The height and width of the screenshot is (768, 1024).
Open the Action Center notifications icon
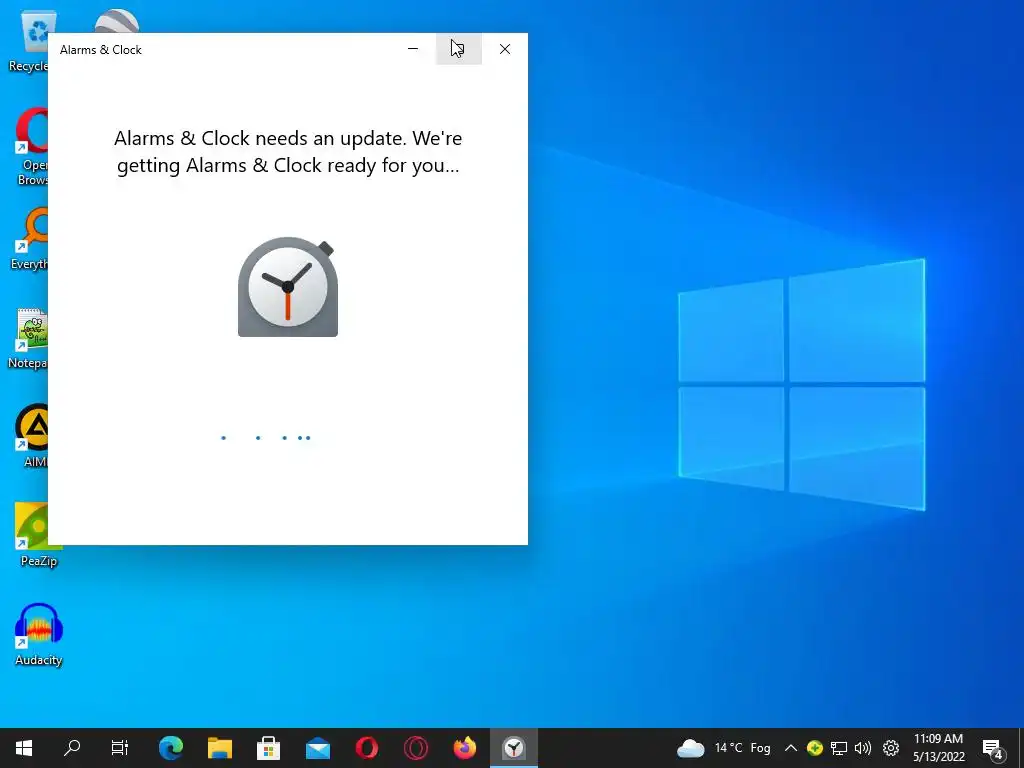click(x=993, y=748)
